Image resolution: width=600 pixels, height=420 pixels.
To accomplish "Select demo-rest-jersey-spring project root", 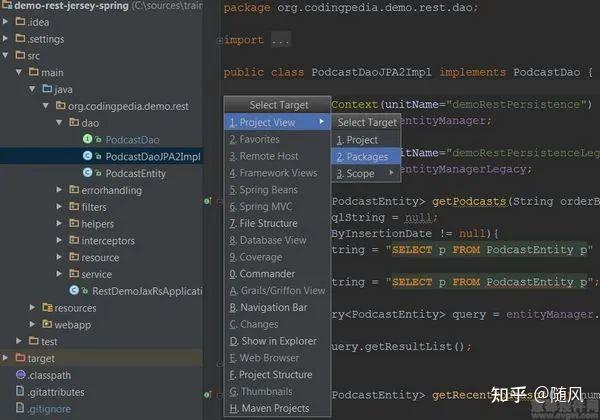I will tap(101, 5).
